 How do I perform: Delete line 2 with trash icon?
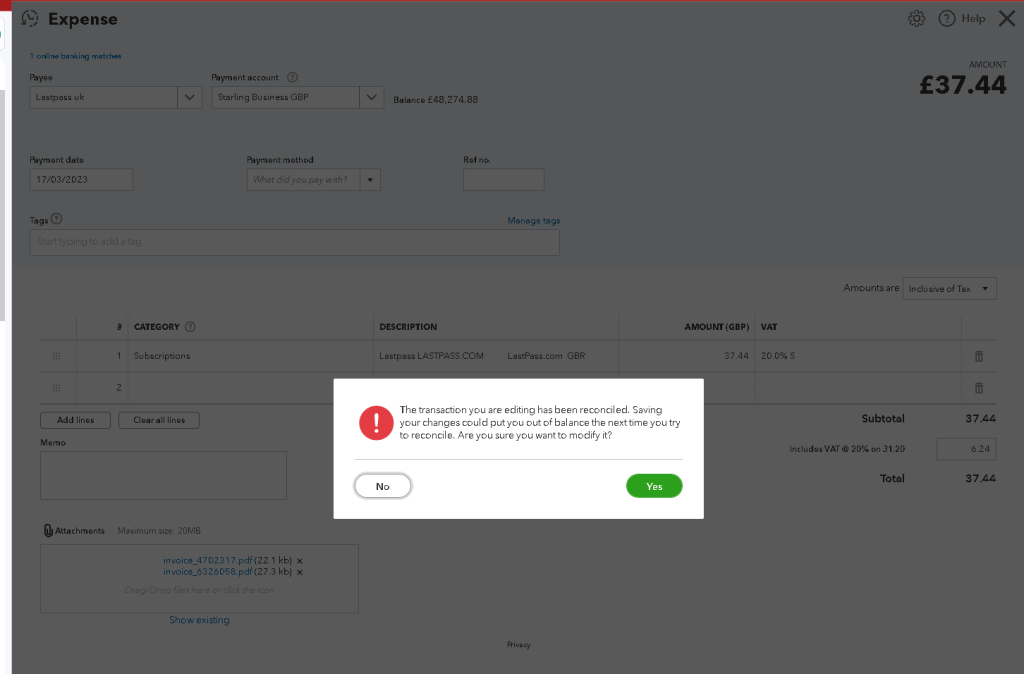click(x=979, y=388)
